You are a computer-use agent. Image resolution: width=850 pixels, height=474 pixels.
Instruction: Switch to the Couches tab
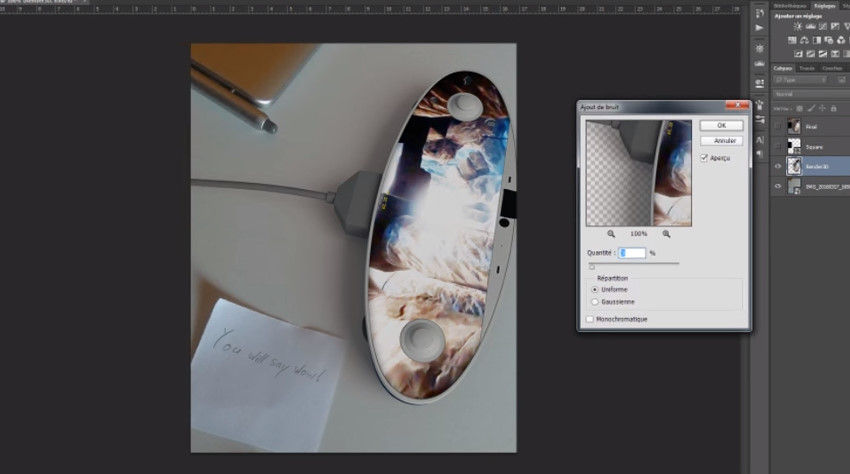pos(832,68)
